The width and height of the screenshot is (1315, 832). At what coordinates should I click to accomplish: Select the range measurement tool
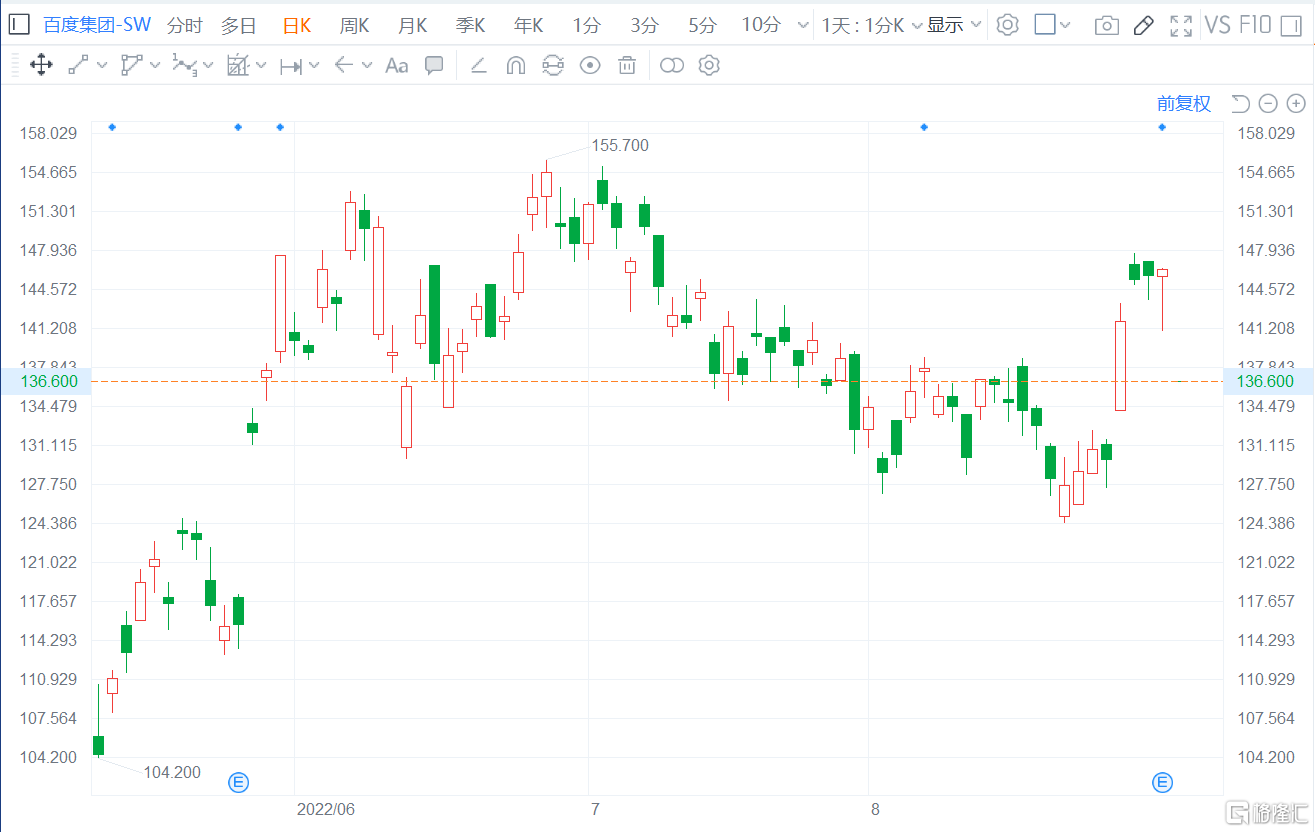[x=291, y=66]
